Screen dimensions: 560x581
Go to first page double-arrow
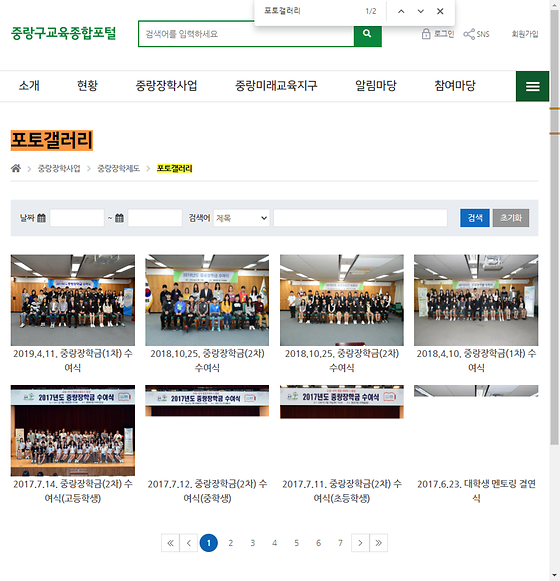(170, 543)
